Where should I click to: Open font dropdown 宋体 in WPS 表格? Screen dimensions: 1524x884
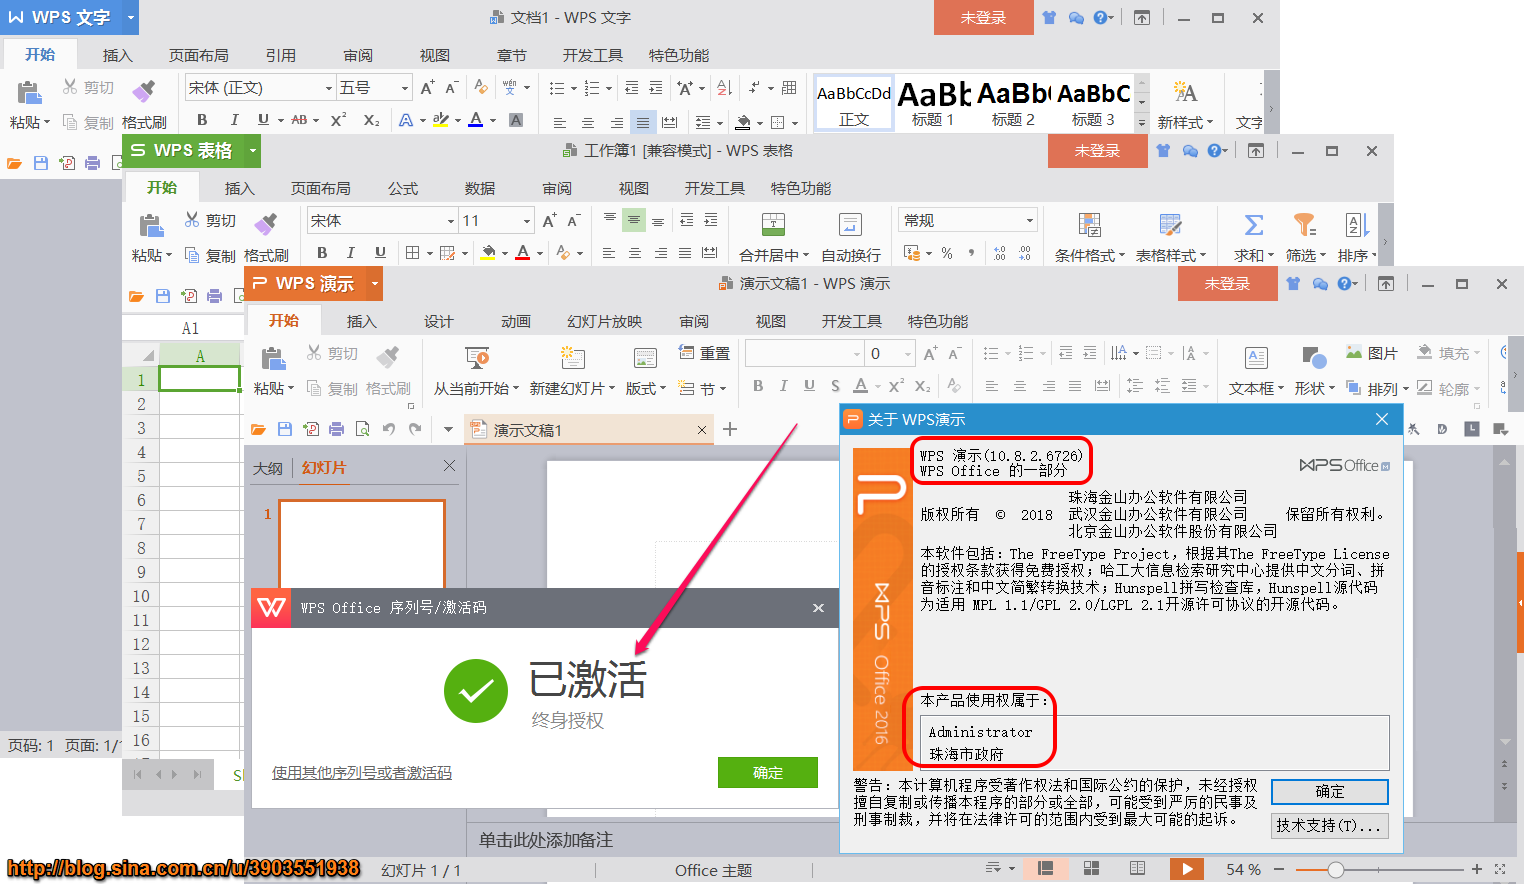[450, 221]
